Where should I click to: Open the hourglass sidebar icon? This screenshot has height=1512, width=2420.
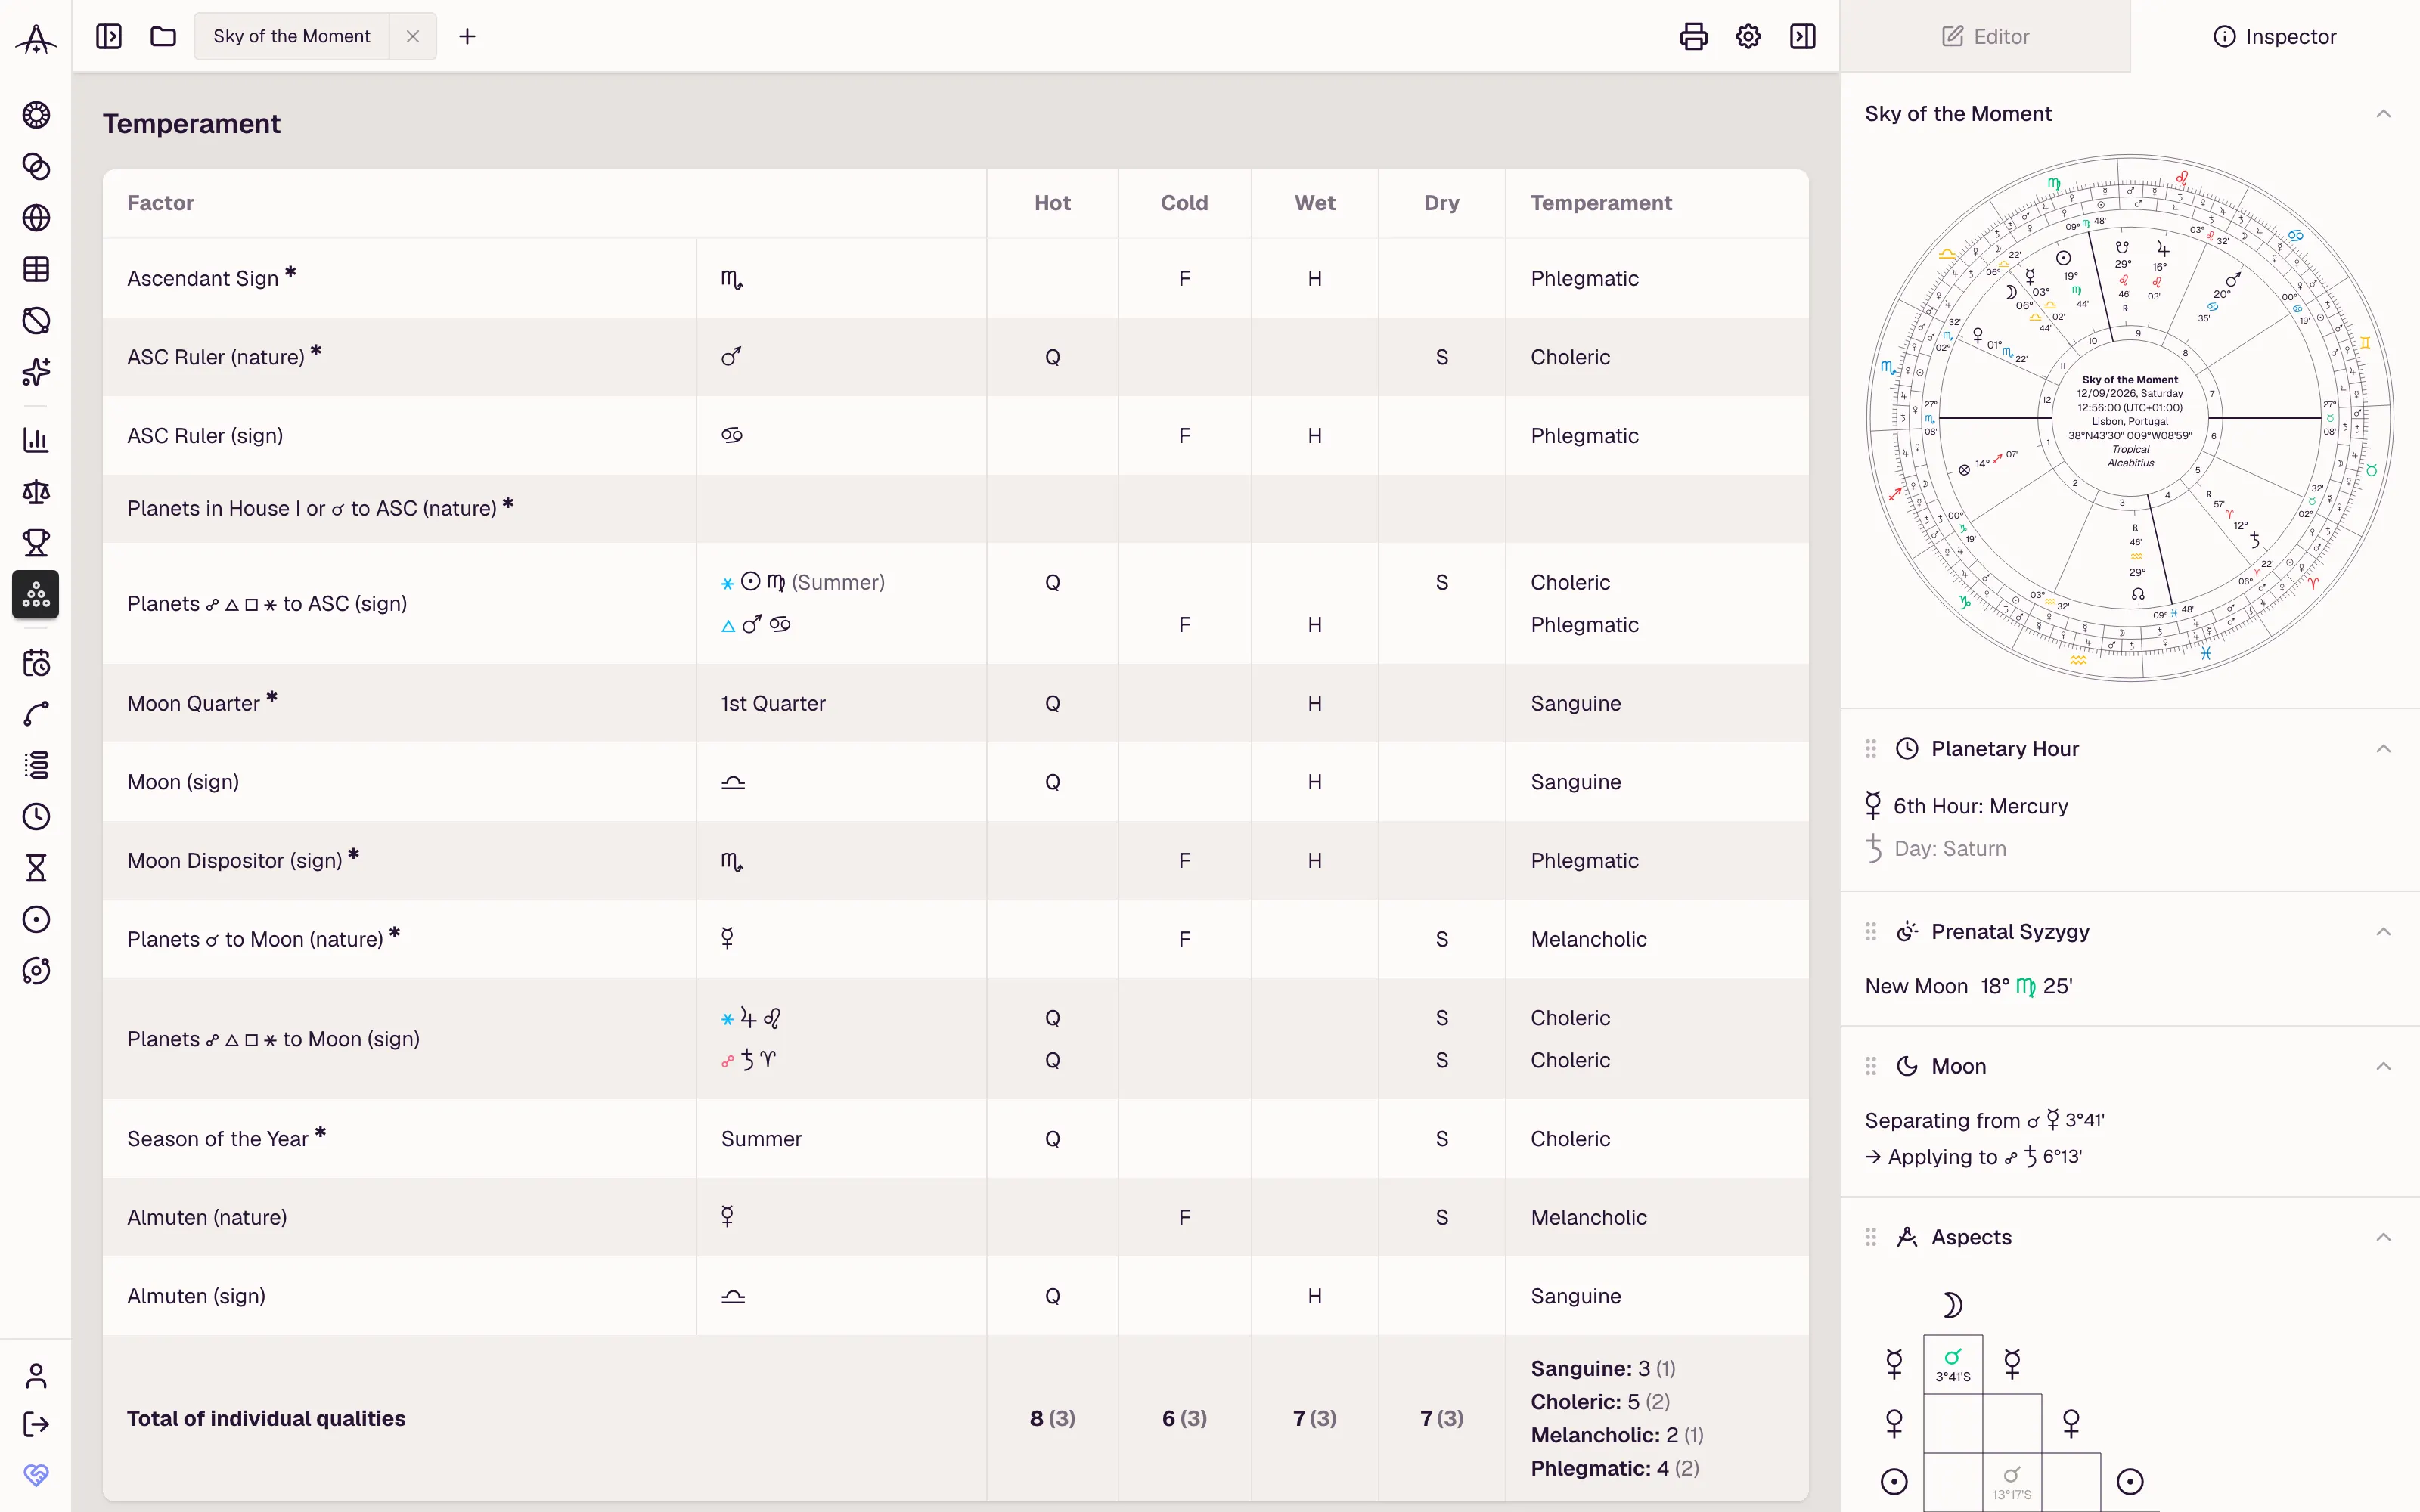pos(36,868)
